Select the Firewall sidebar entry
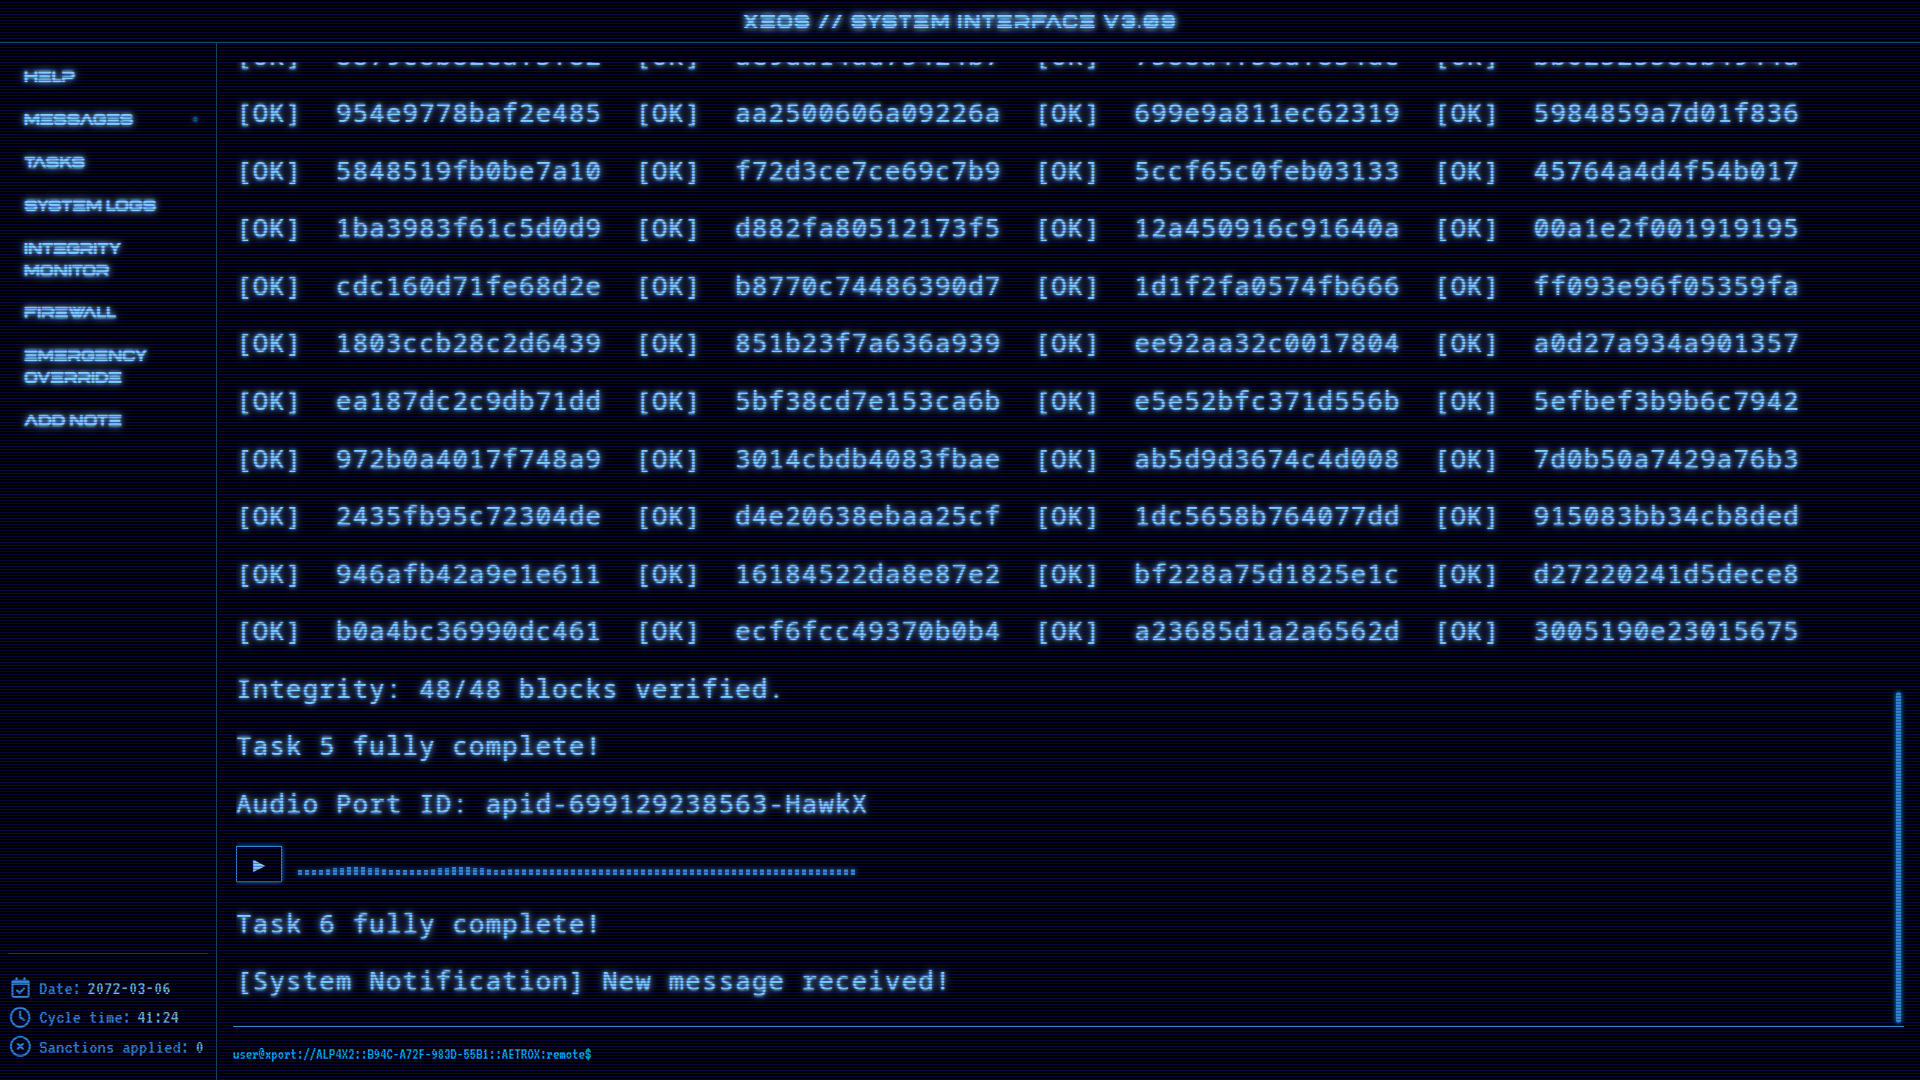 (70, 312)
